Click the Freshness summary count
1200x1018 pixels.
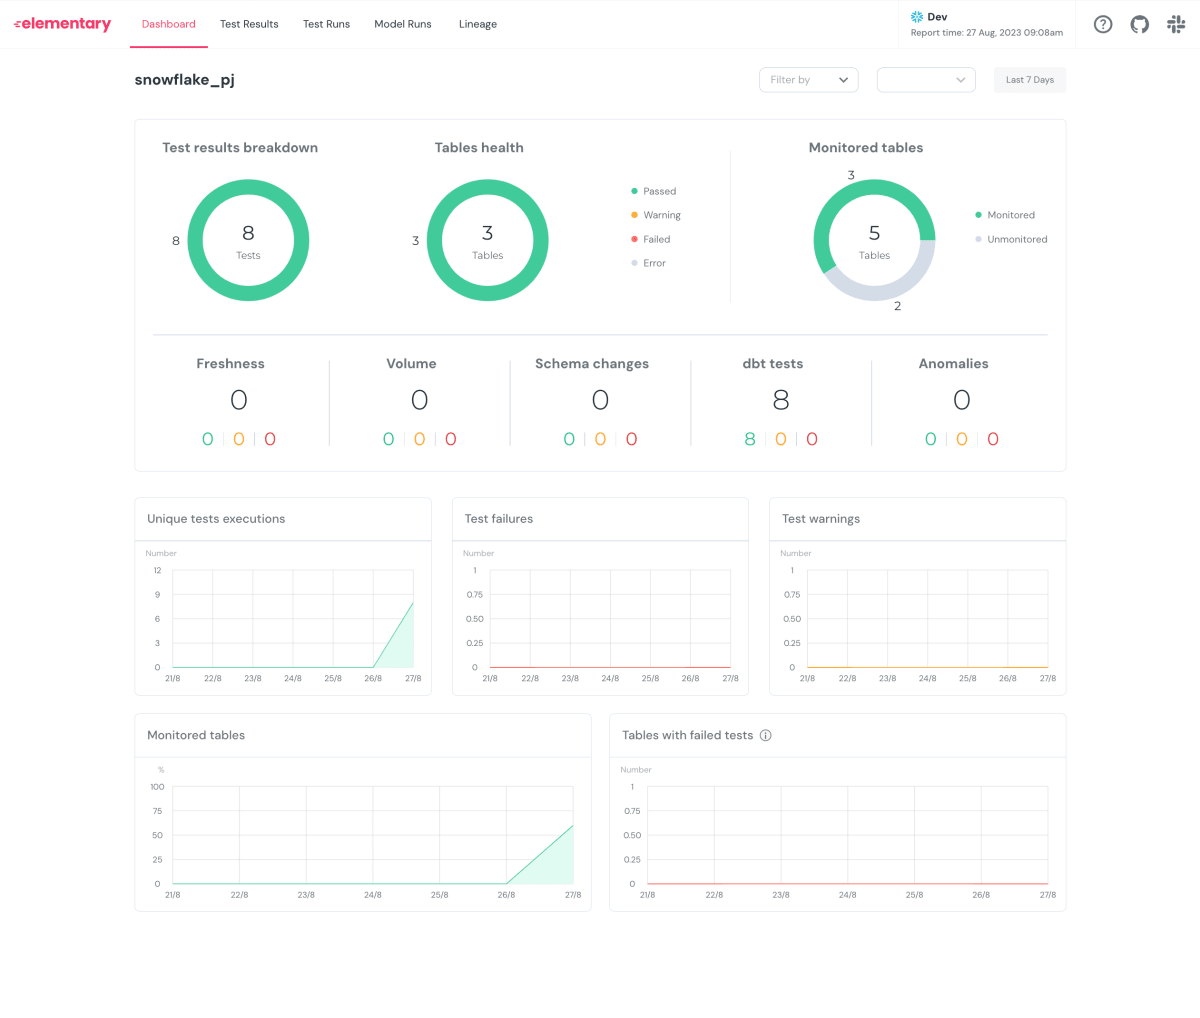(239, 400)
